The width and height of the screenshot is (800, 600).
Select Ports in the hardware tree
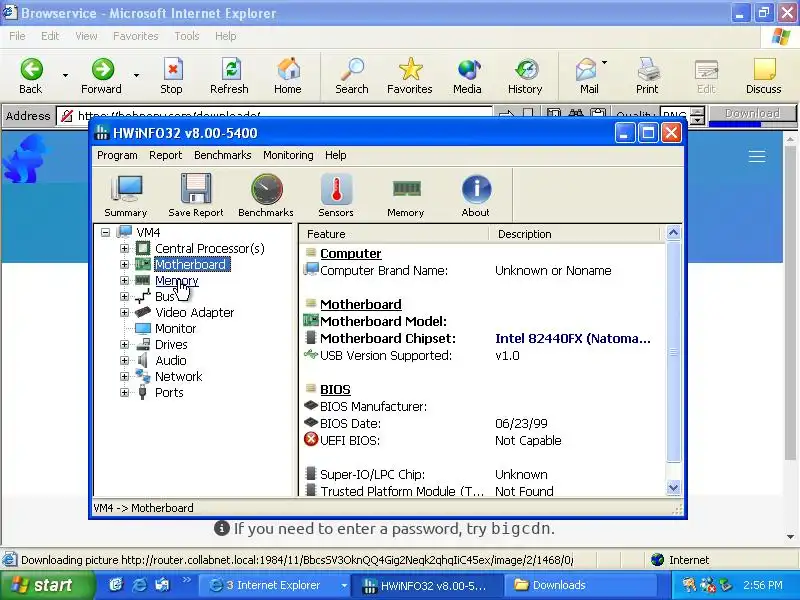[169, 392]
